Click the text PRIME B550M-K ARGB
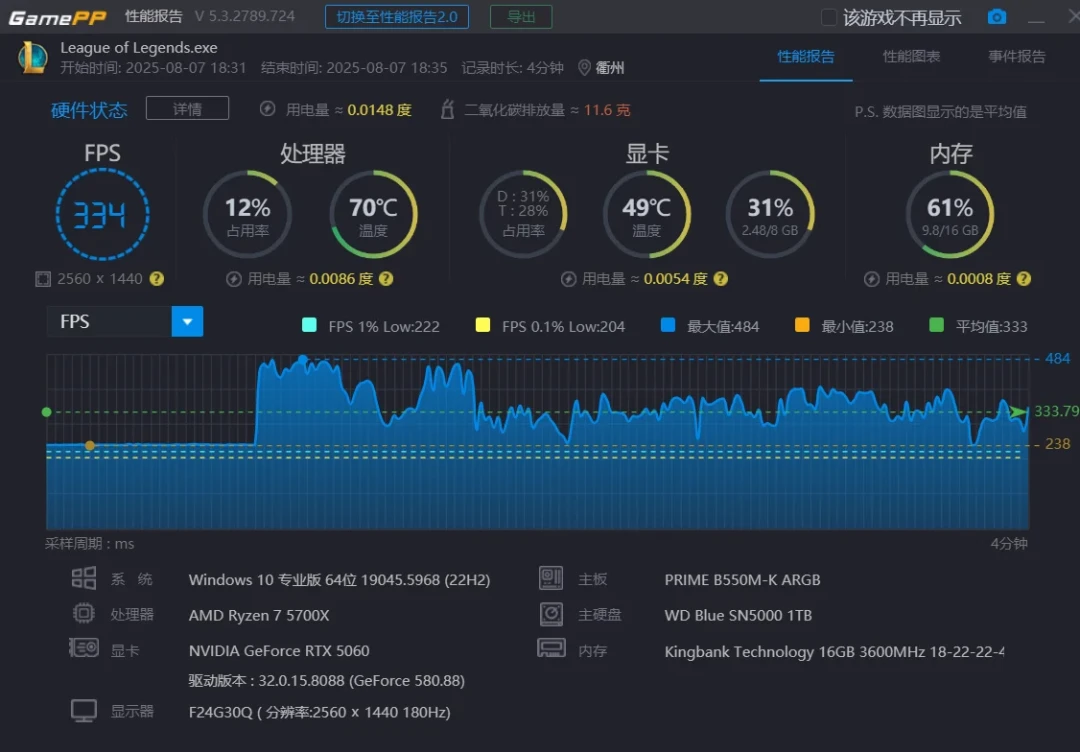Image resolution: width=1080 pixels, height=752 pixels. coord(742,580)
